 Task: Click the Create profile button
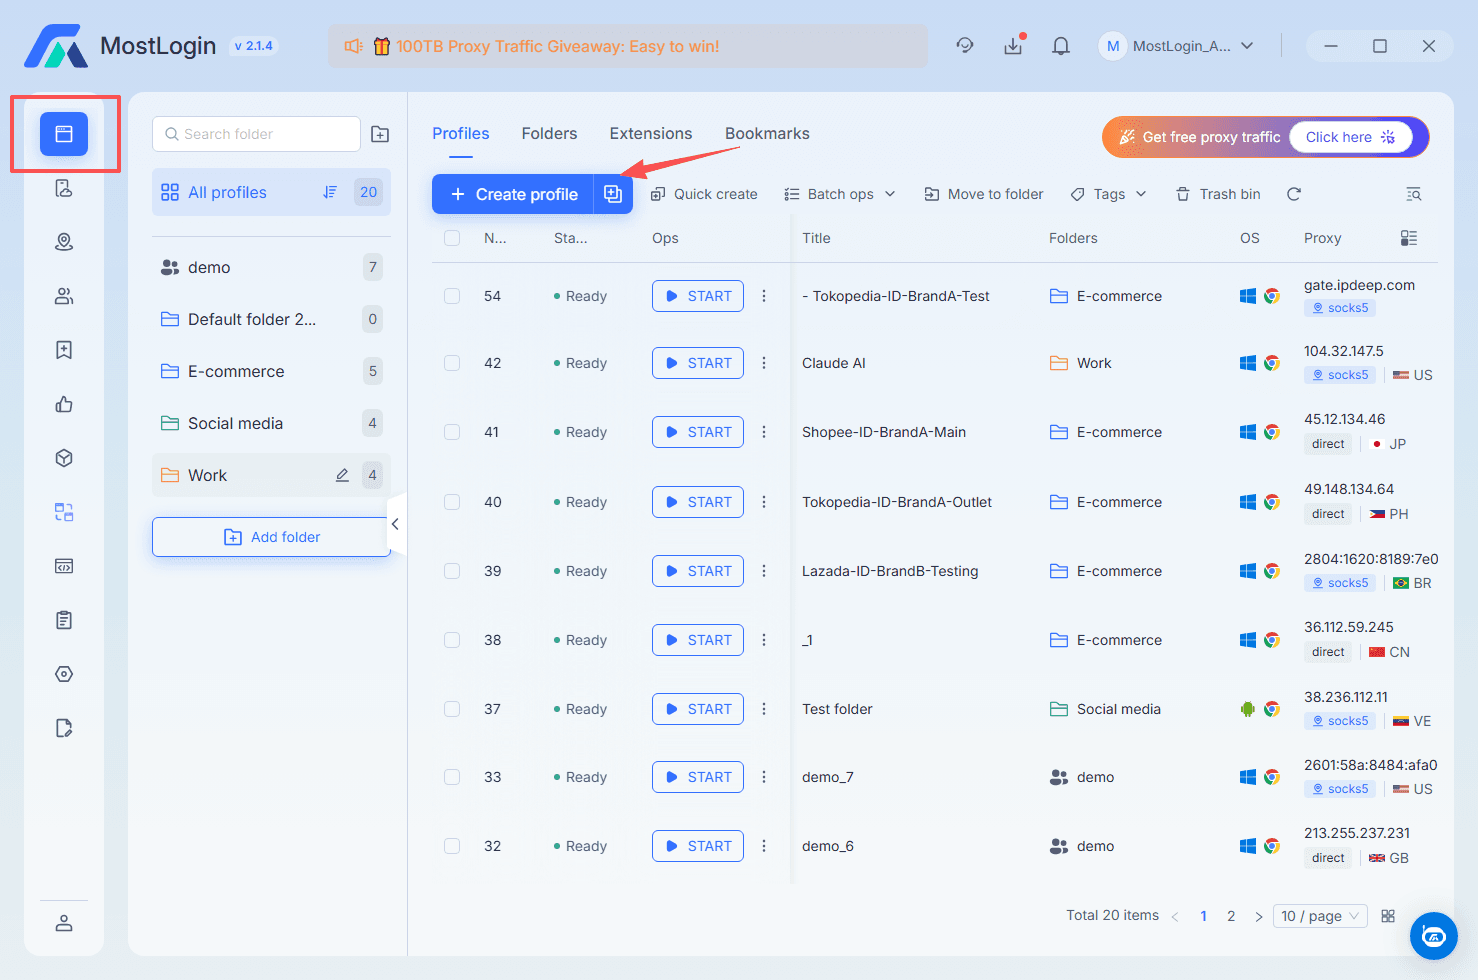(x=513, y=194)
